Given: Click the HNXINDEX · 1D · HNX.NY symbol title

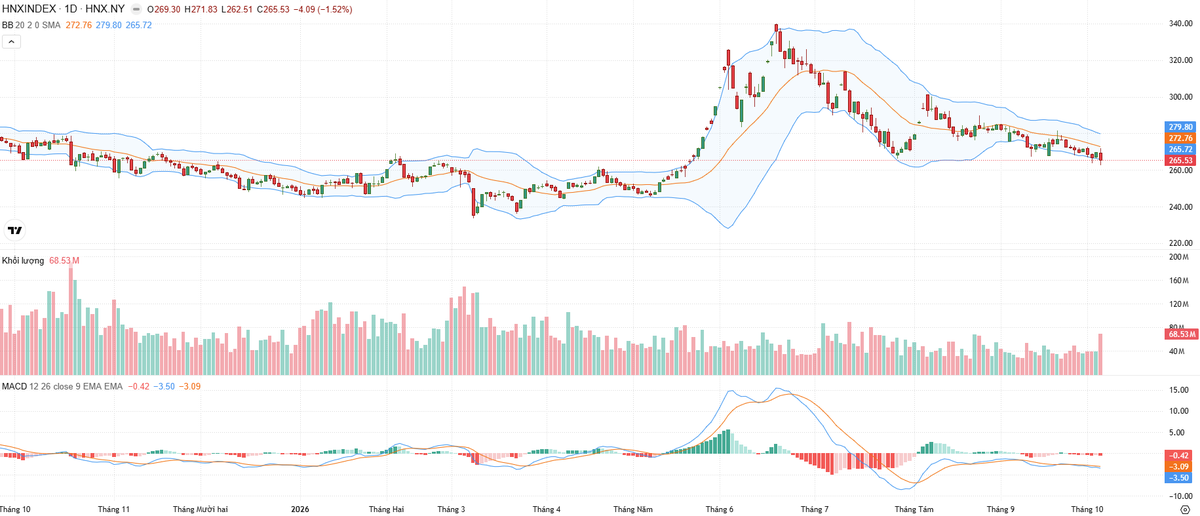Looking at the screenshot, I should (63, 9).
